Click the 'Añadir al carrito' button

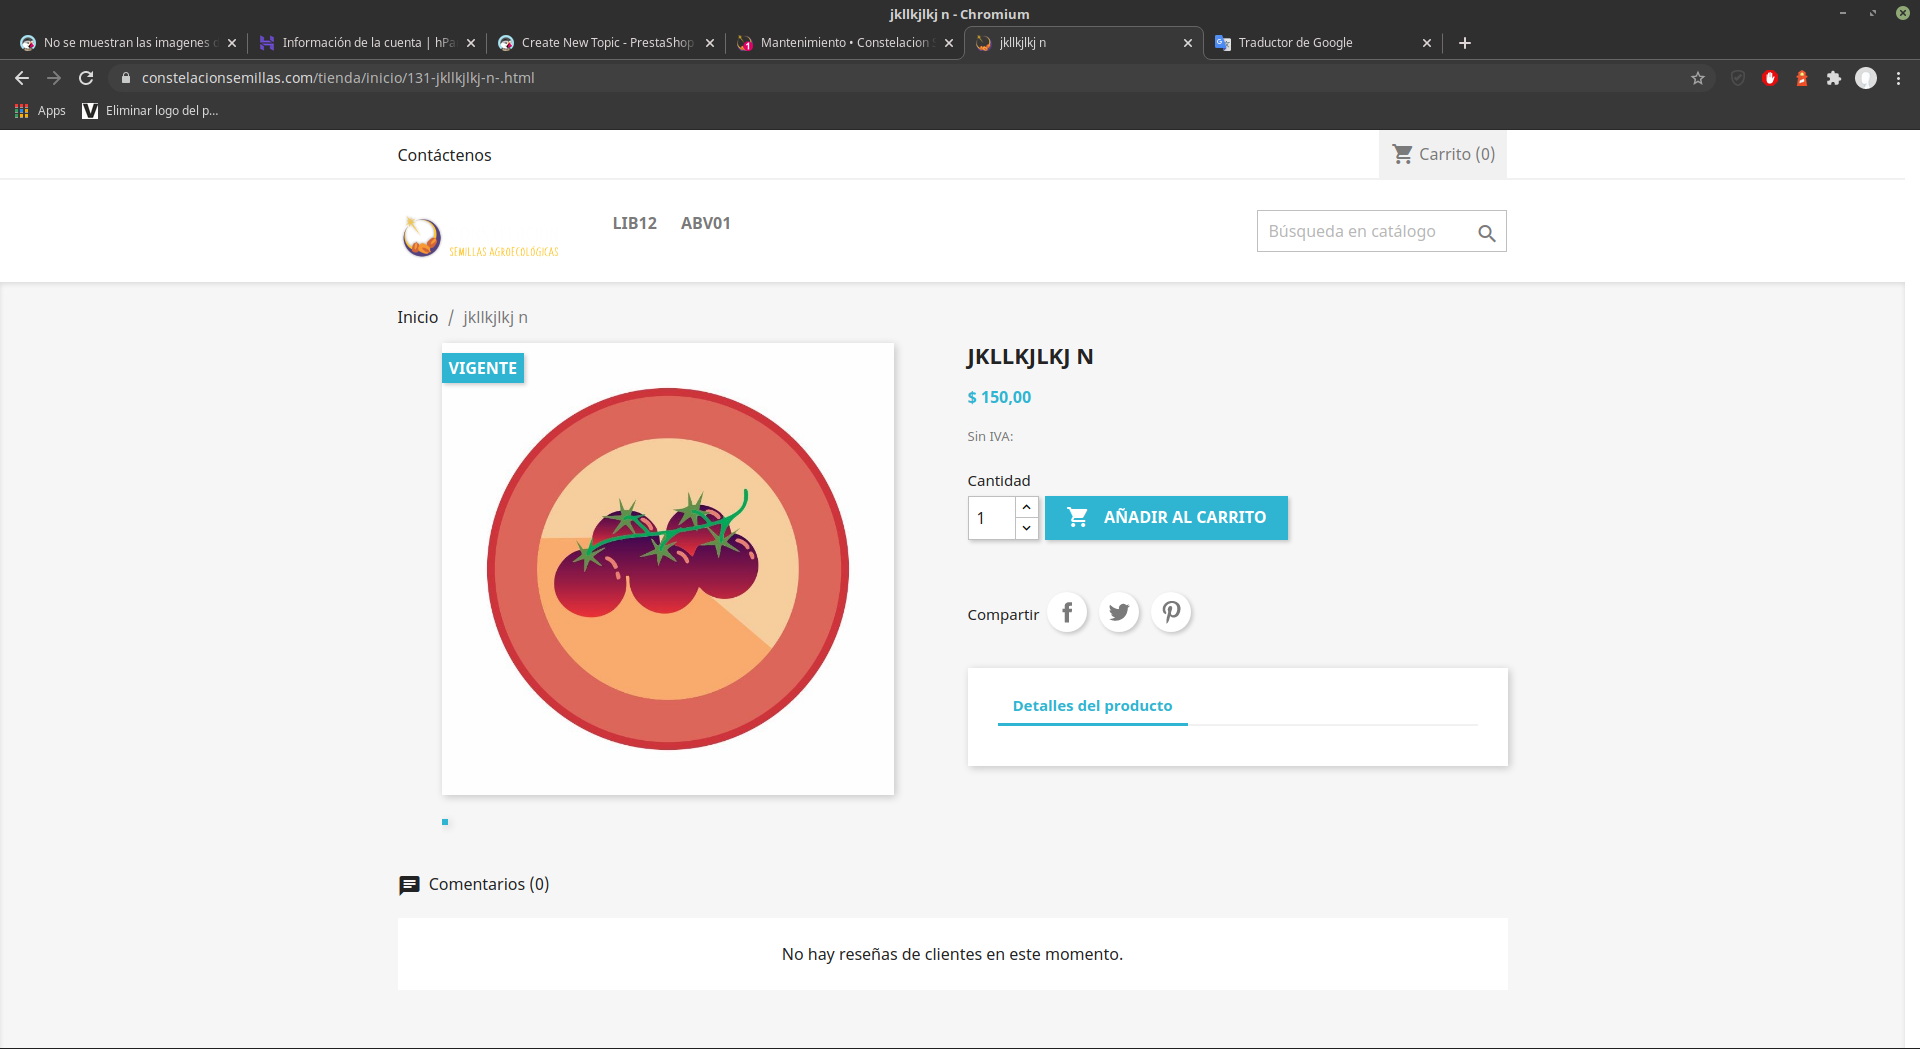coord(1166,518)
